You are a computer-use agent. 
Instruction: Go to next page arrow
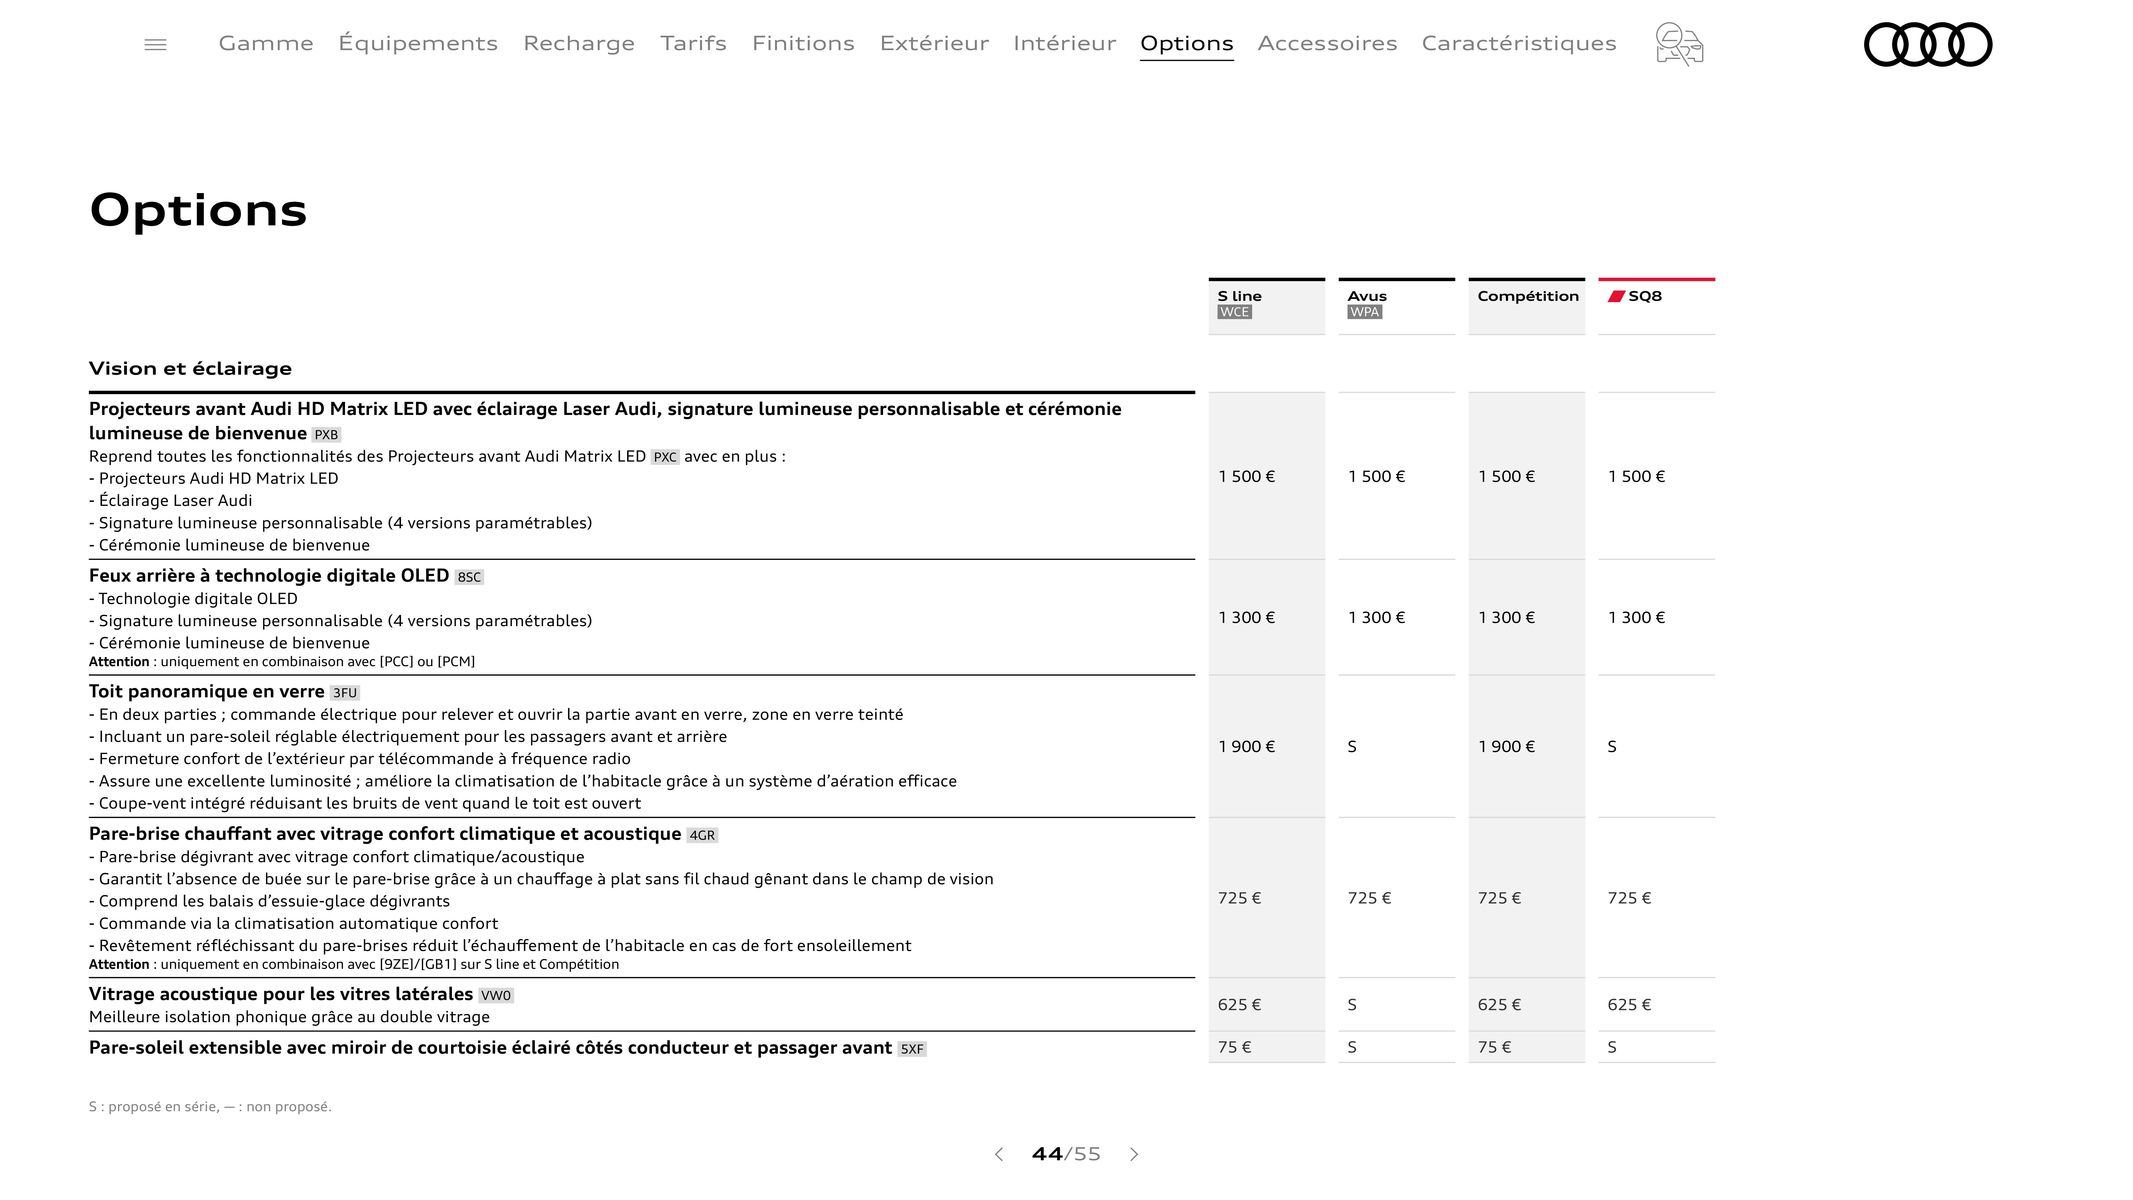point(1134,1154)
